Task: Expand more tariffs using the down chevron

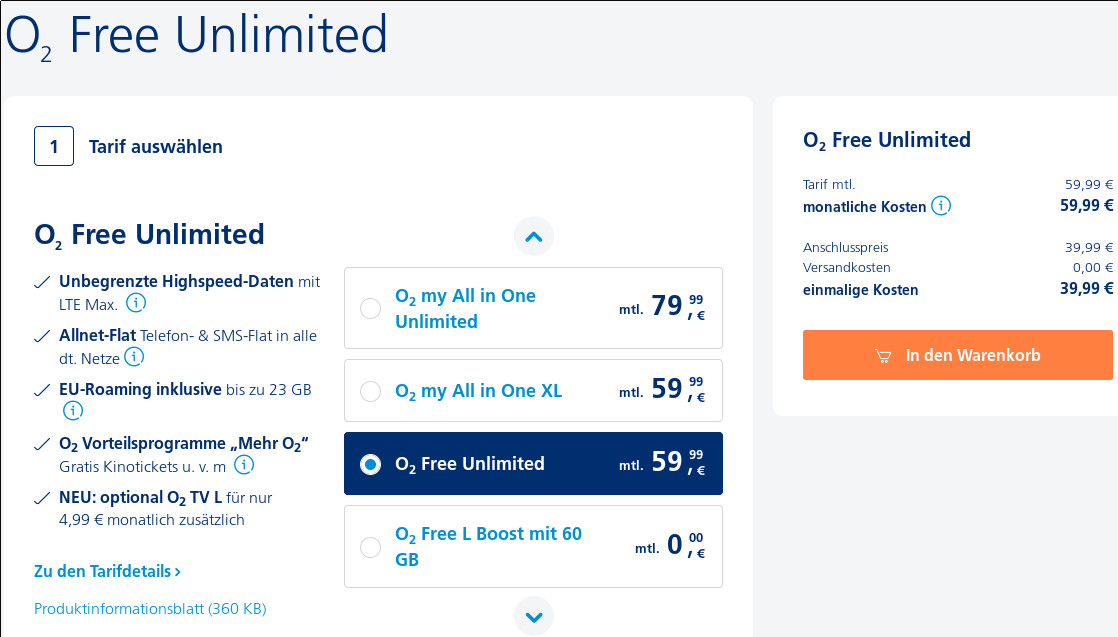Action: coord(533,616)
